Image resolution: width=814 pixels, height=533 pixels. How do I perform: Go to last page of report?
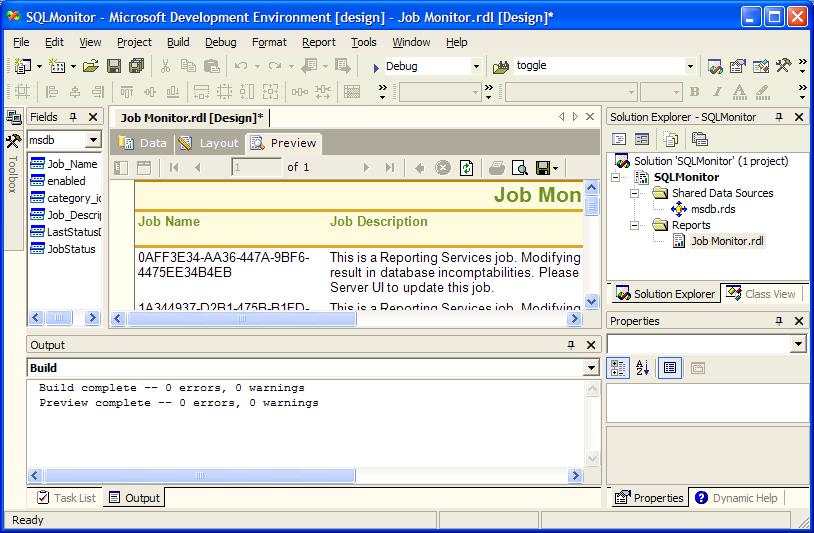click(389, 167)
